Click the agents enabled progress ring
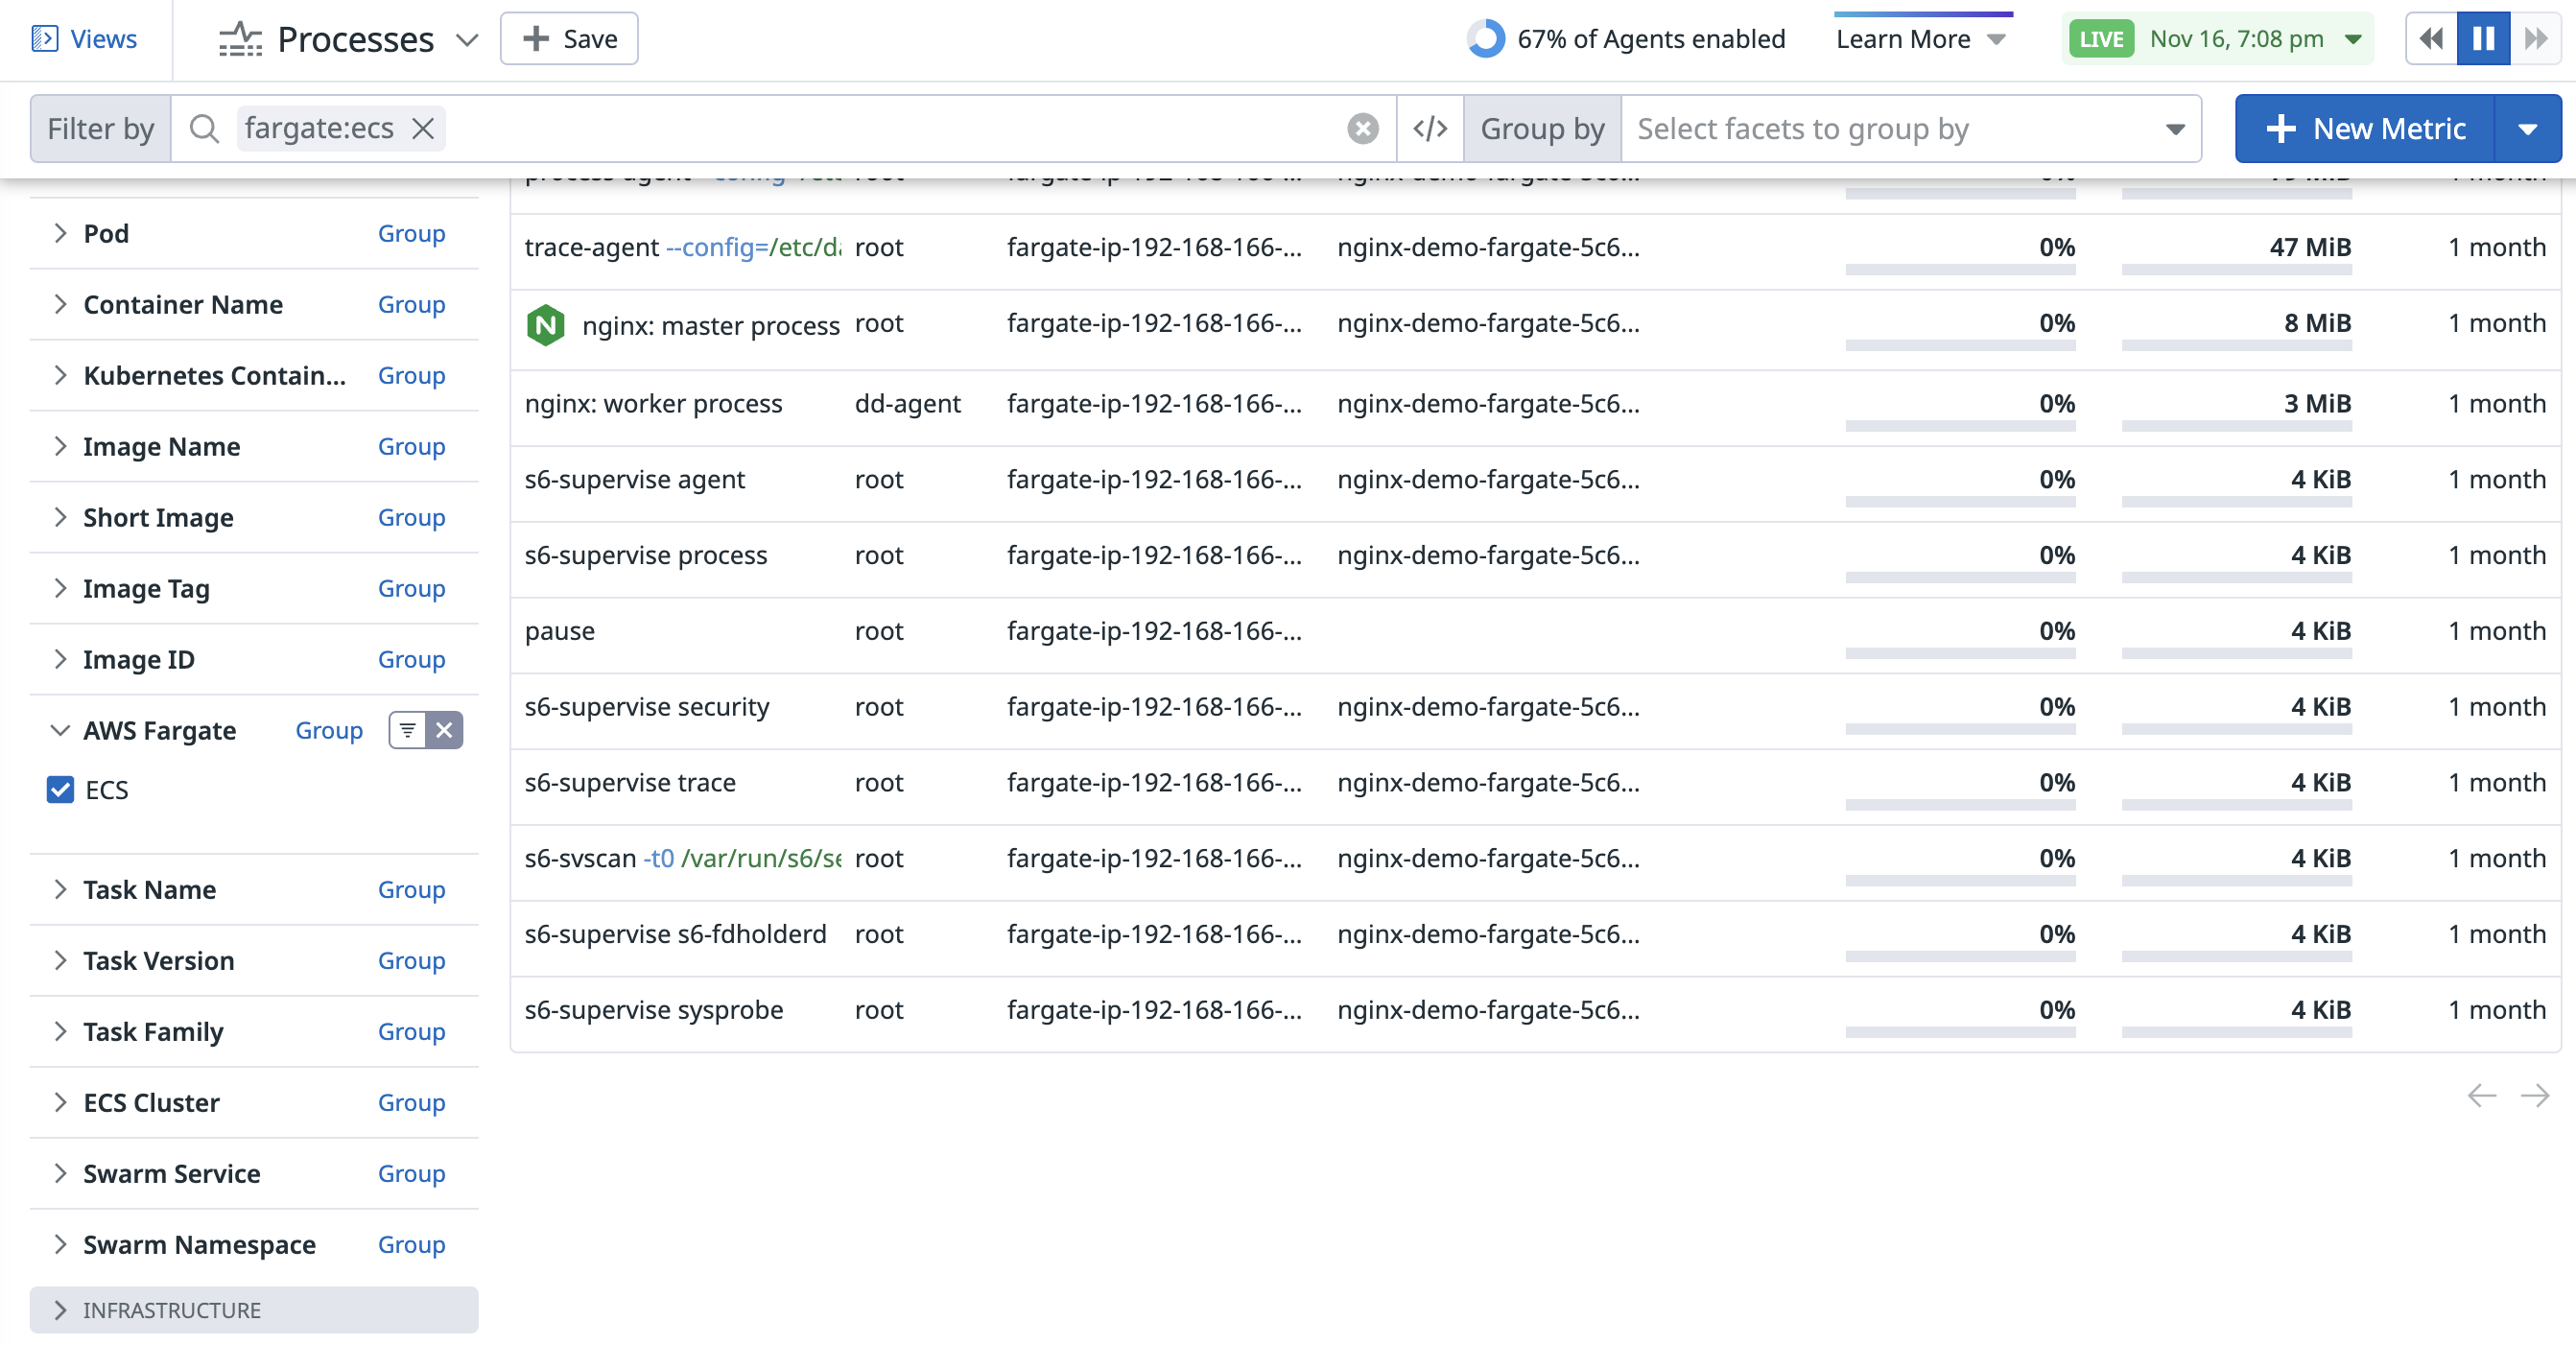Screen dimensions: 2576x1345 pyautogui.click(x=1485, y=39)
